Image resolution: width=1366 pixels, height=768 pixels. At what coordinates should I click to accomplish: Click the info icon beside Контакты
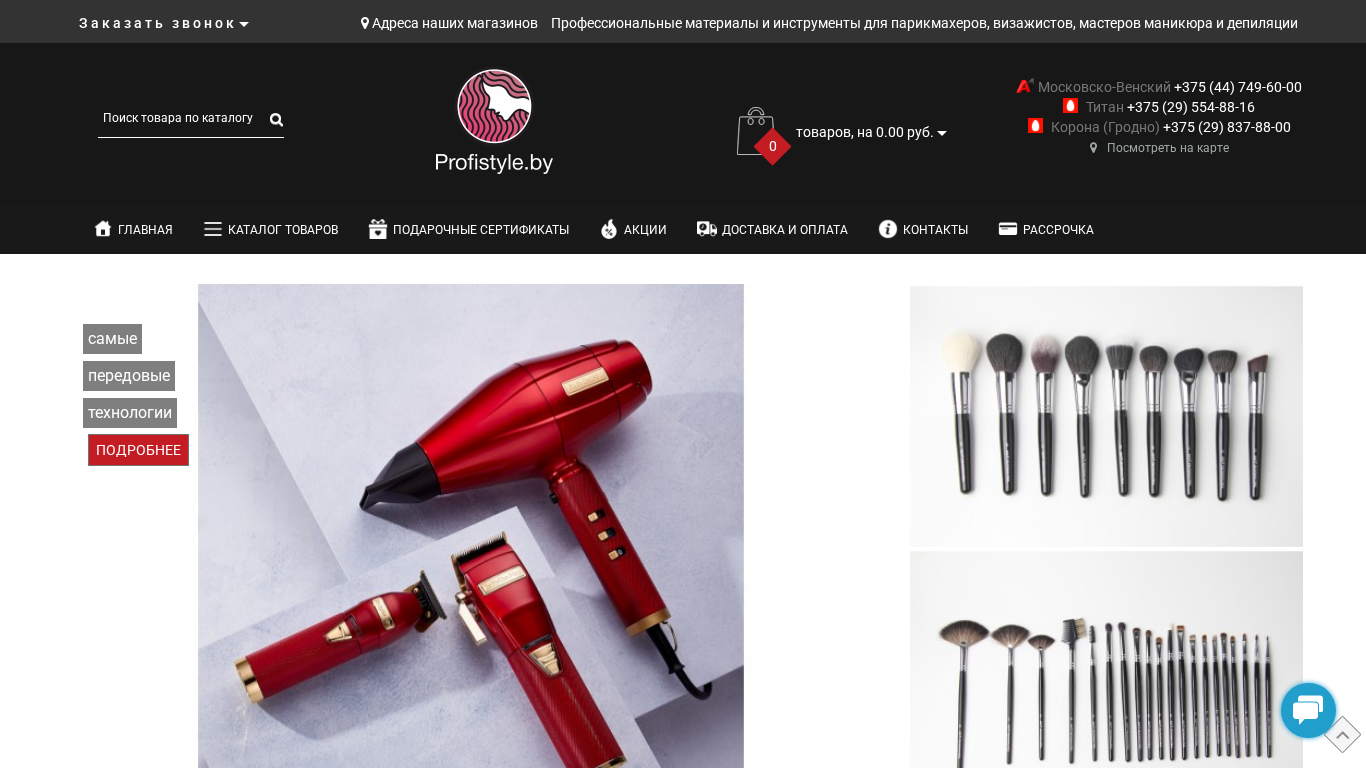888,229
